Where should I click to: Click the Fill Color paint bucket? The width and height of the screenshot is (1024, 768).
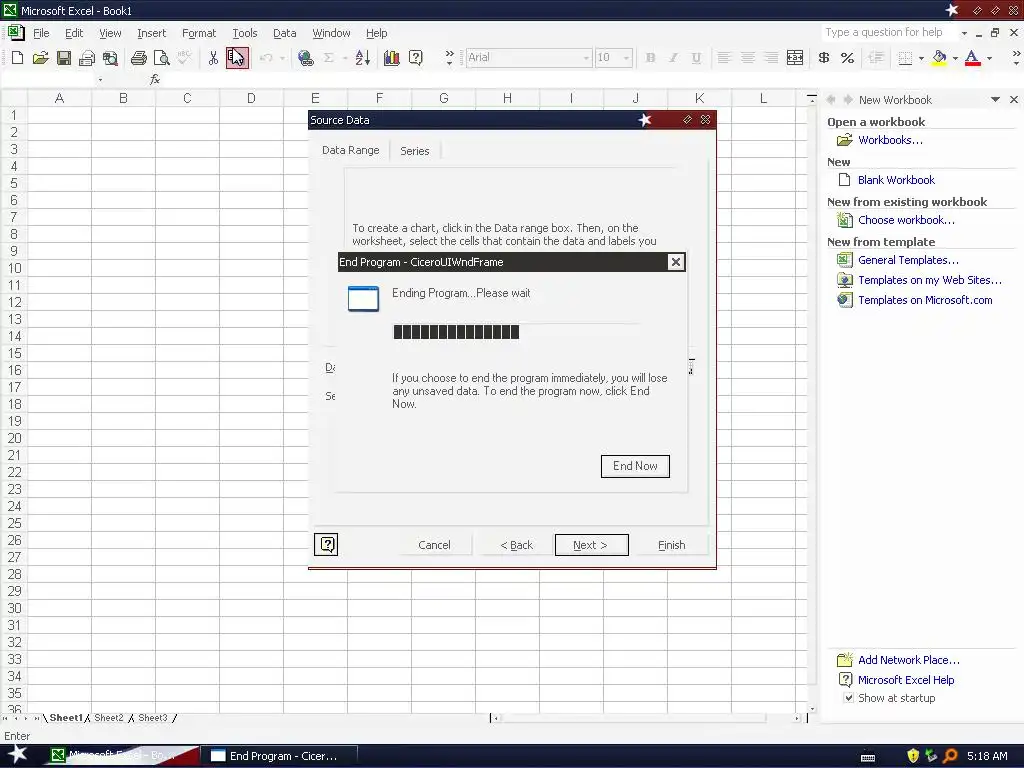tap(939, 57)
